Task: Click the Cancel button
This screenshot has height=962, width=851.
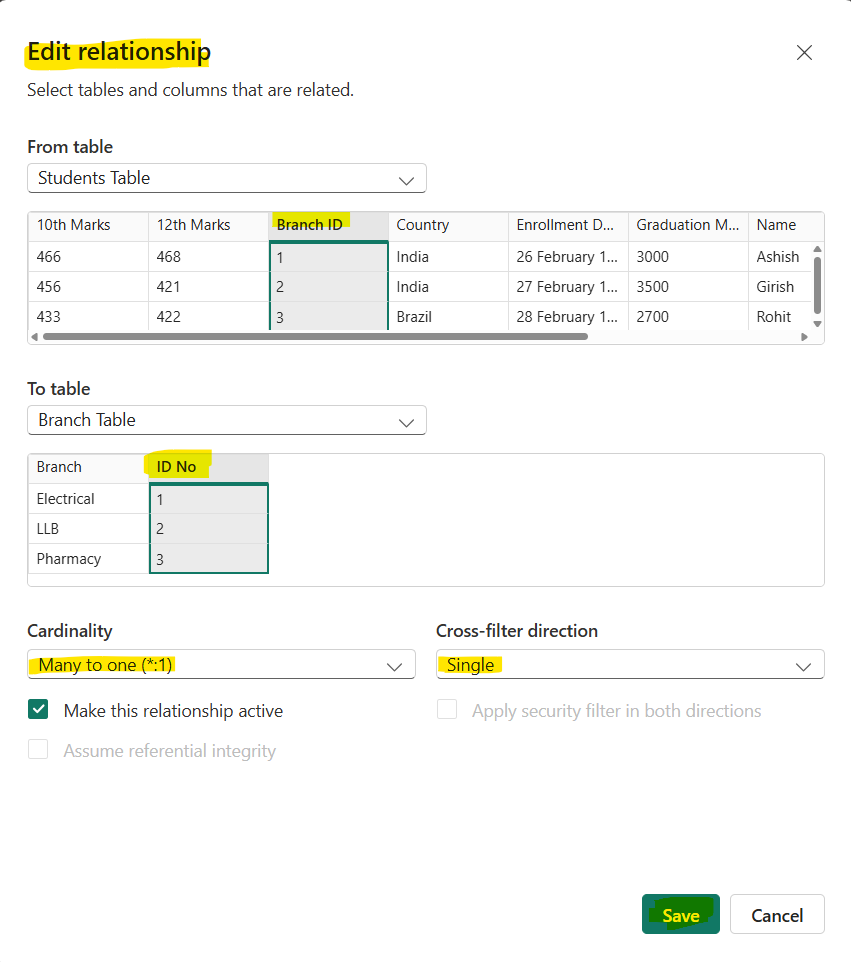Action: [777, 914]
